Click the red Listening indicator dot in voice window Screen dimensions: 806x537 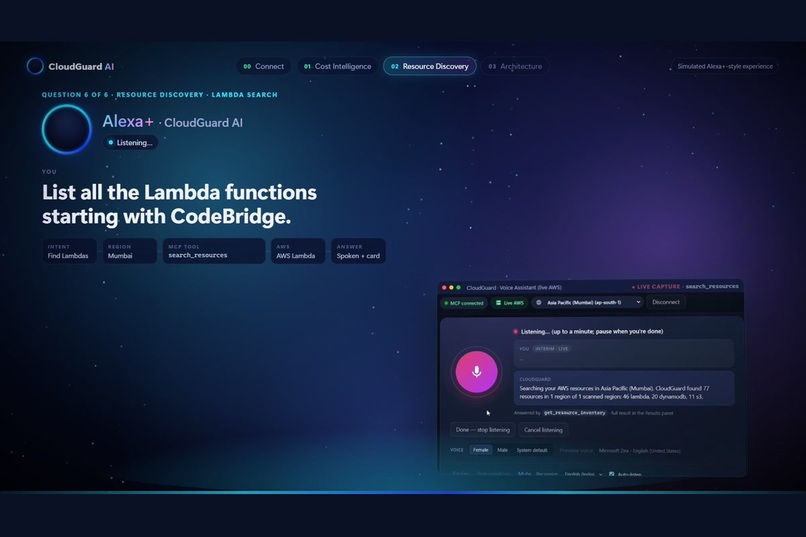coord(515,331)
